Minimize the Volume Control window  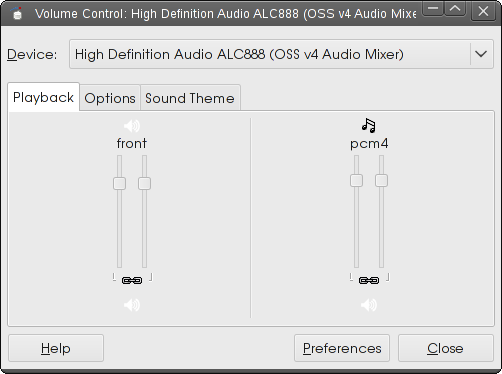[433, 9]
